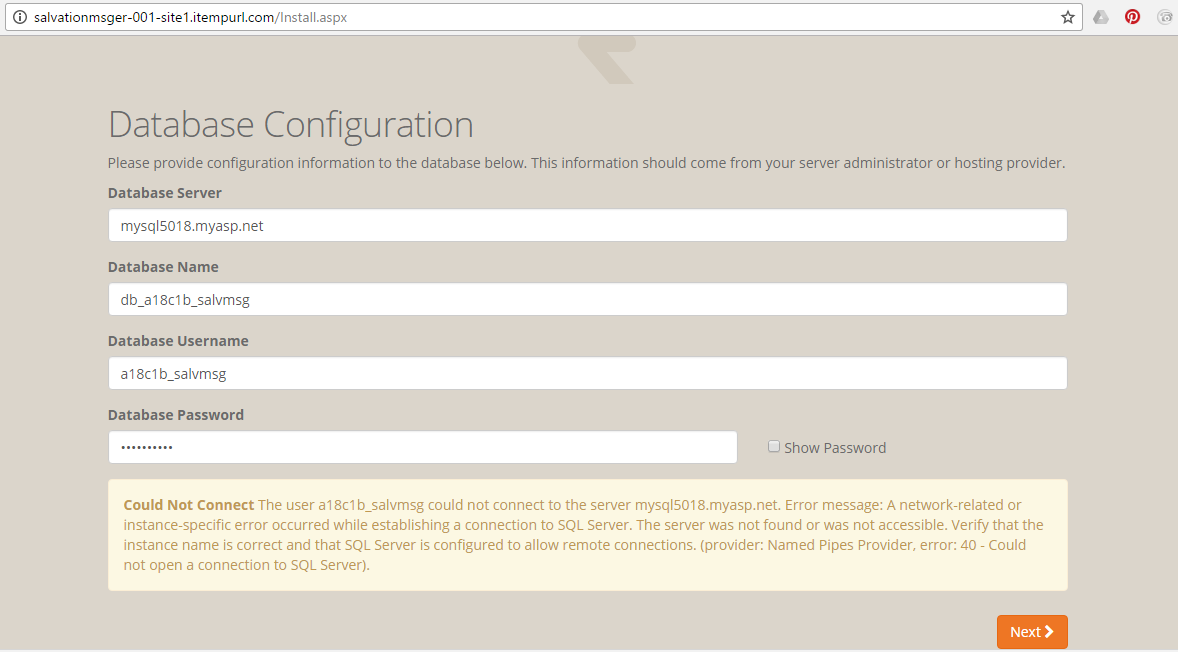Bookmark this page with the star icon
Image resolution: width=1178 pixels, height=652 pixels.
pyautogui.click(x=1068, y=17)
